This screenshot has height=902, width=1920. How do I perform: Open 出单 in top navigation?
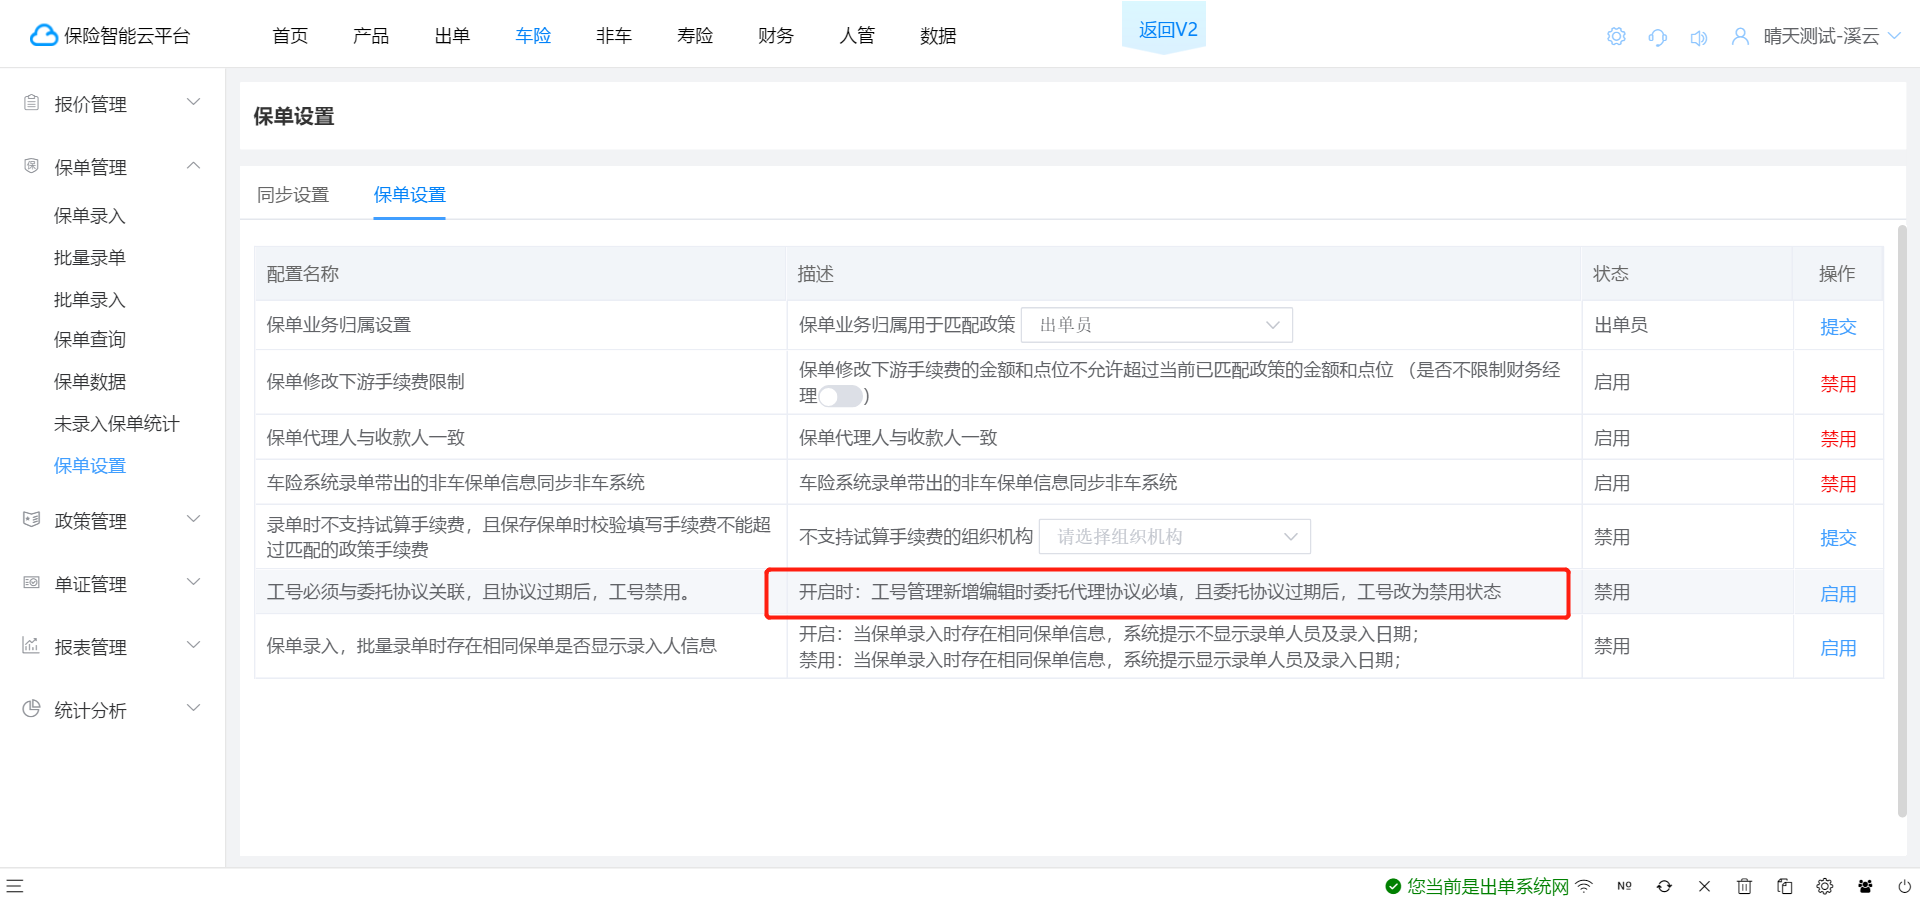452,36
